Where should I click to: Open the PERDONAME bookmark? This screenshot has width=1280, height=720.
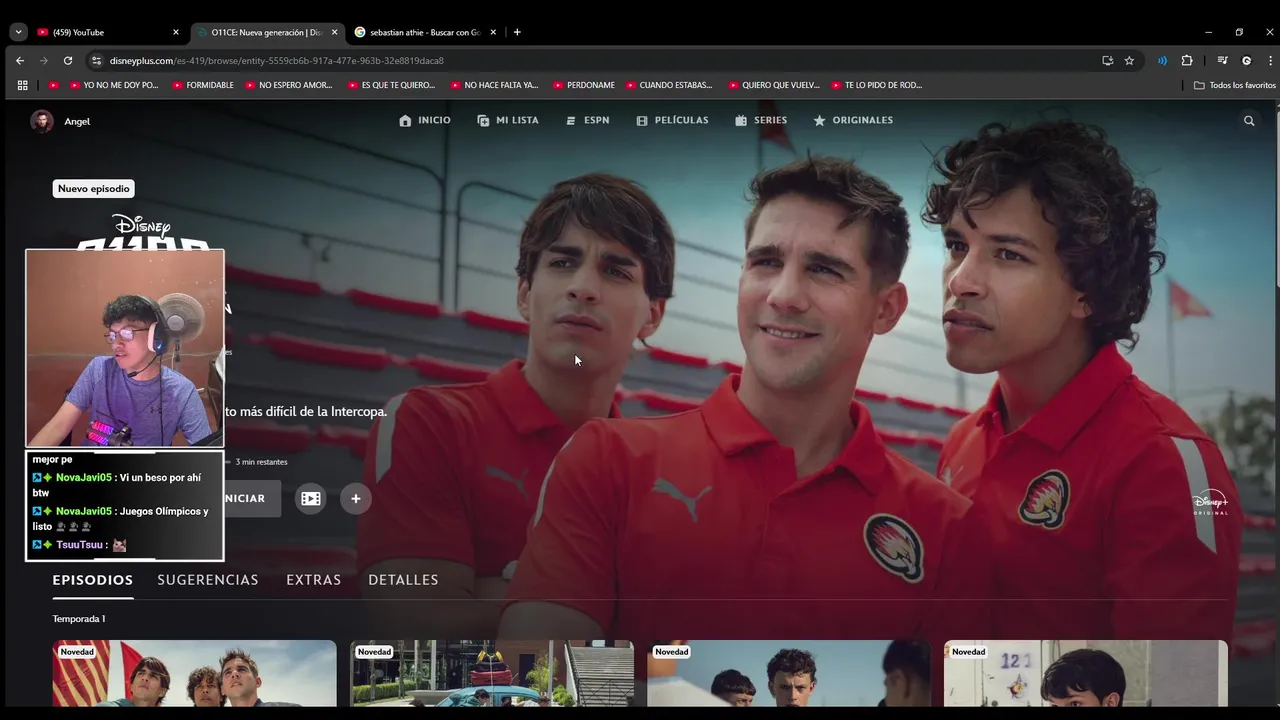point(584,85)
